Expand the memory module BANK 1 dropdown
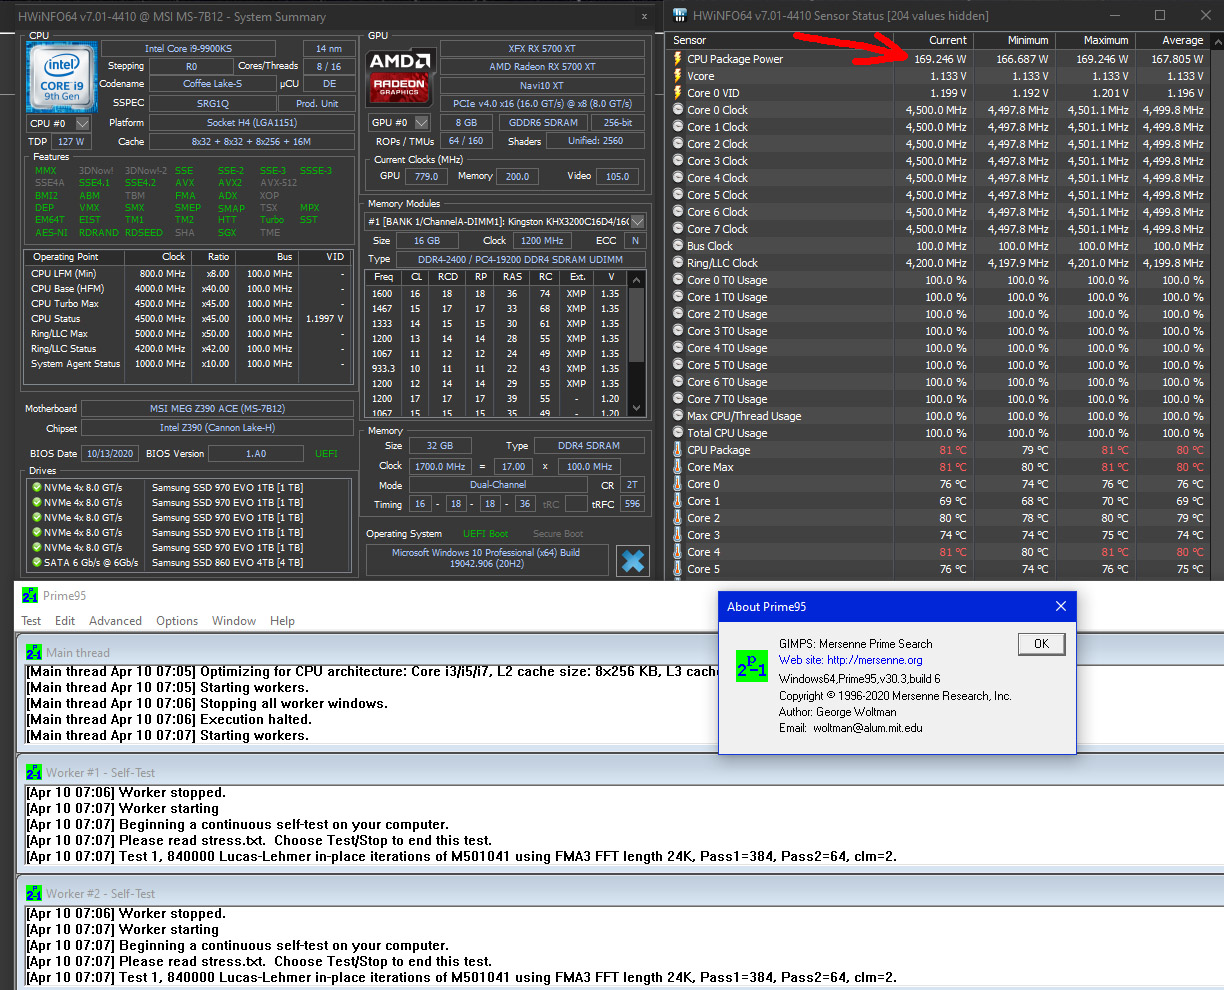This screenshot has height=990, width=1224. [637, 221]
